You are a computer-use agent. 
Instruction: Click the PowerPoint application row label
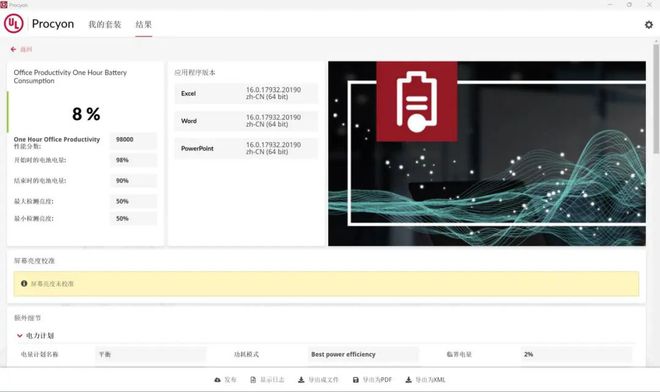197,148
